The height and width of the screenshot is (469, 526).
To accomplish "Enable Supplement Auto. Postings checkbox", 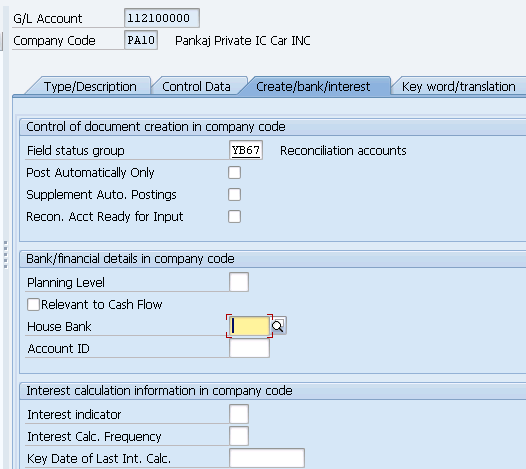I will [x=234, y=195].
